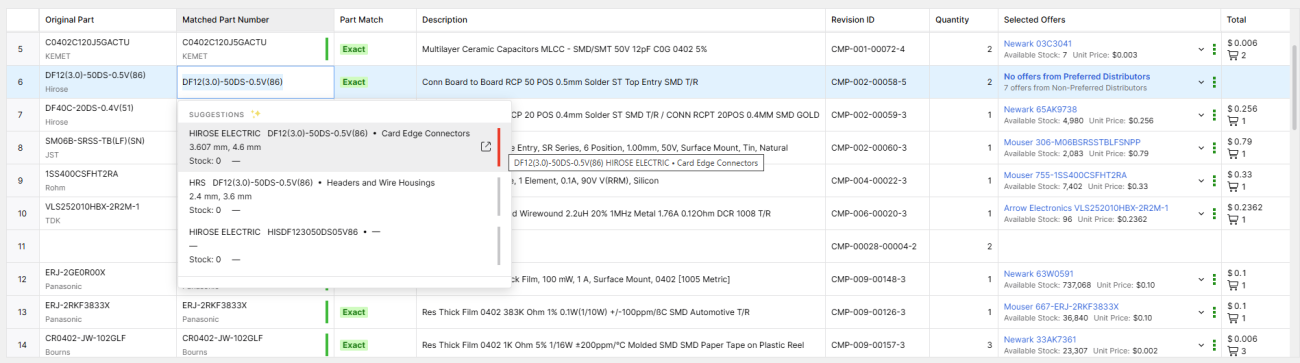The image size is (1300, 363).
Task: Click original part SM06B-SRSS-TB(LF)(SN)
Action: tap(95, 141)
